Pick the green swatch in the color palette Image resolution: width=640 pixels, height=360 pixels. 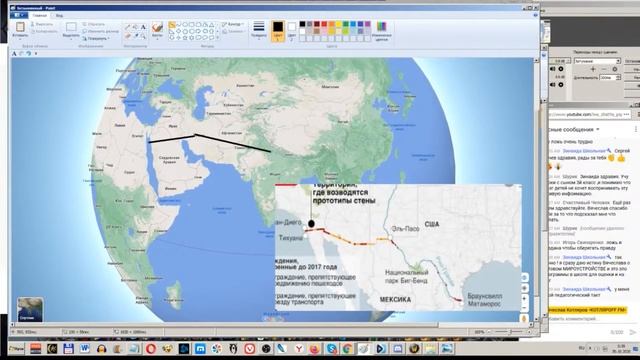tap(346, 24)
